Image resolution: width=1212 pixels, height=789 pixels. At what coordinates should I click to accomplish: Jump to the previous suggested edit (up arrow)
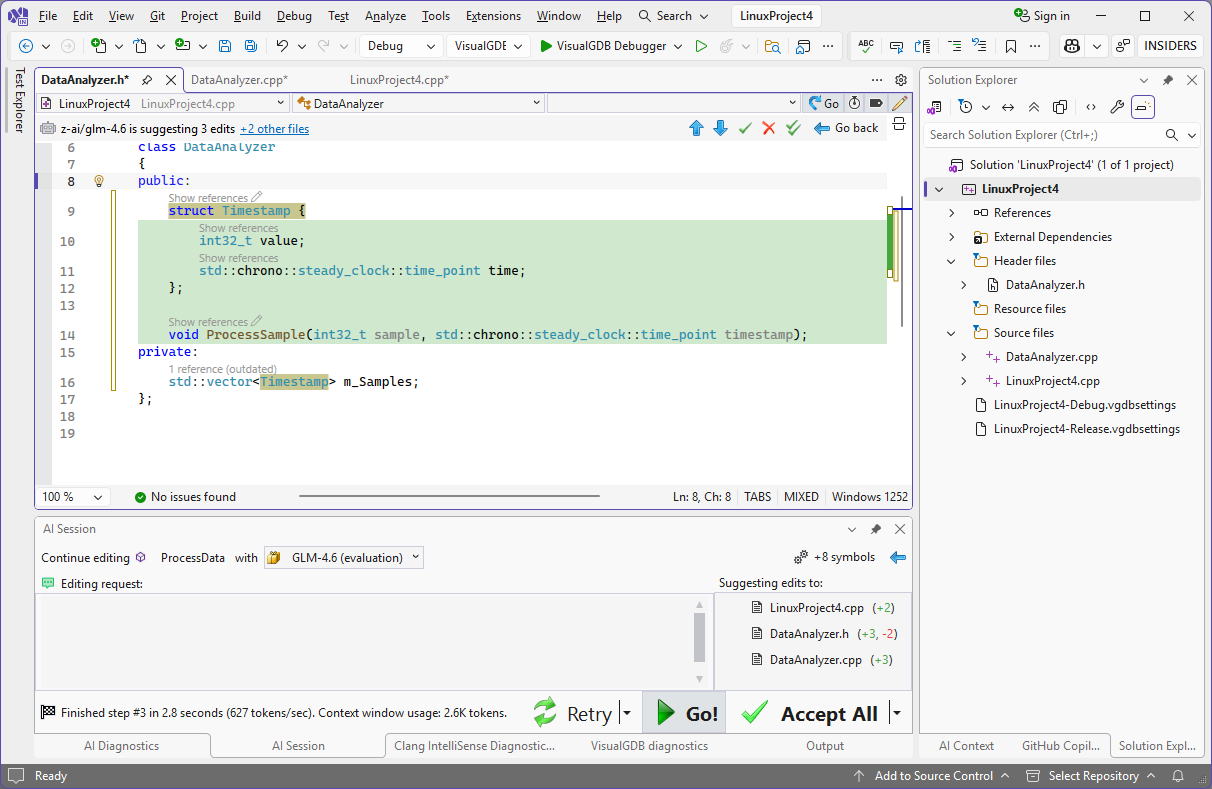click(697, 128)
